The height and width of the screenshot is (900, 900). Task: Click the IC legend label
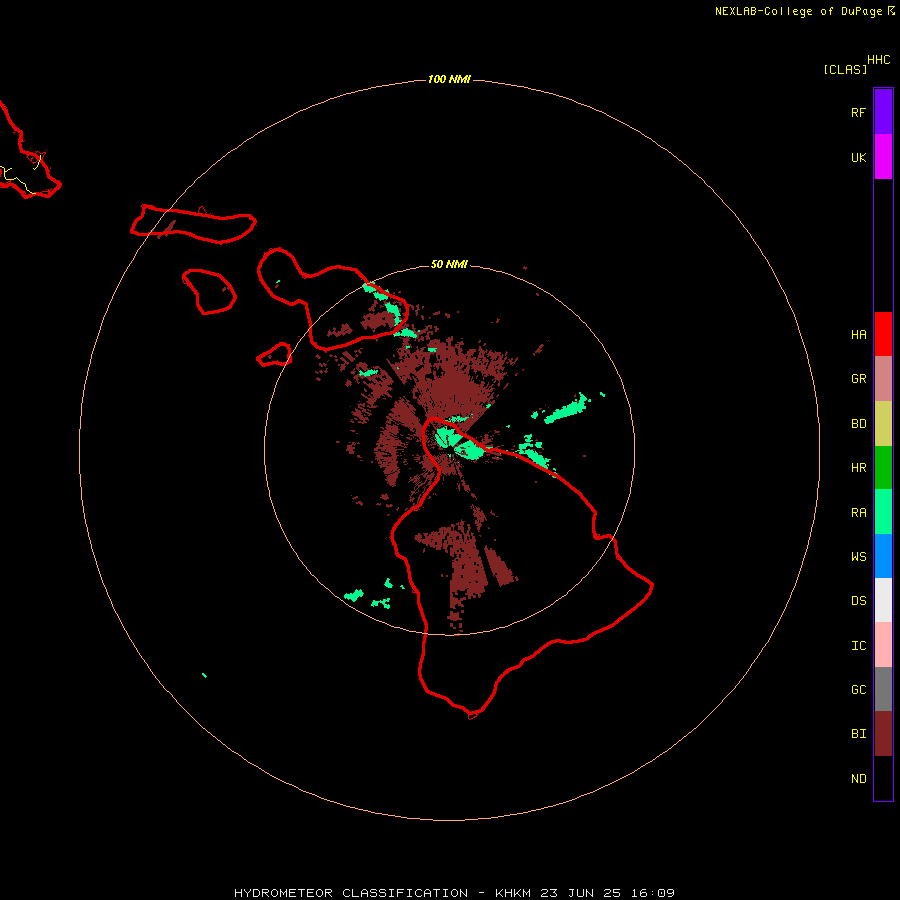[858, 646]
